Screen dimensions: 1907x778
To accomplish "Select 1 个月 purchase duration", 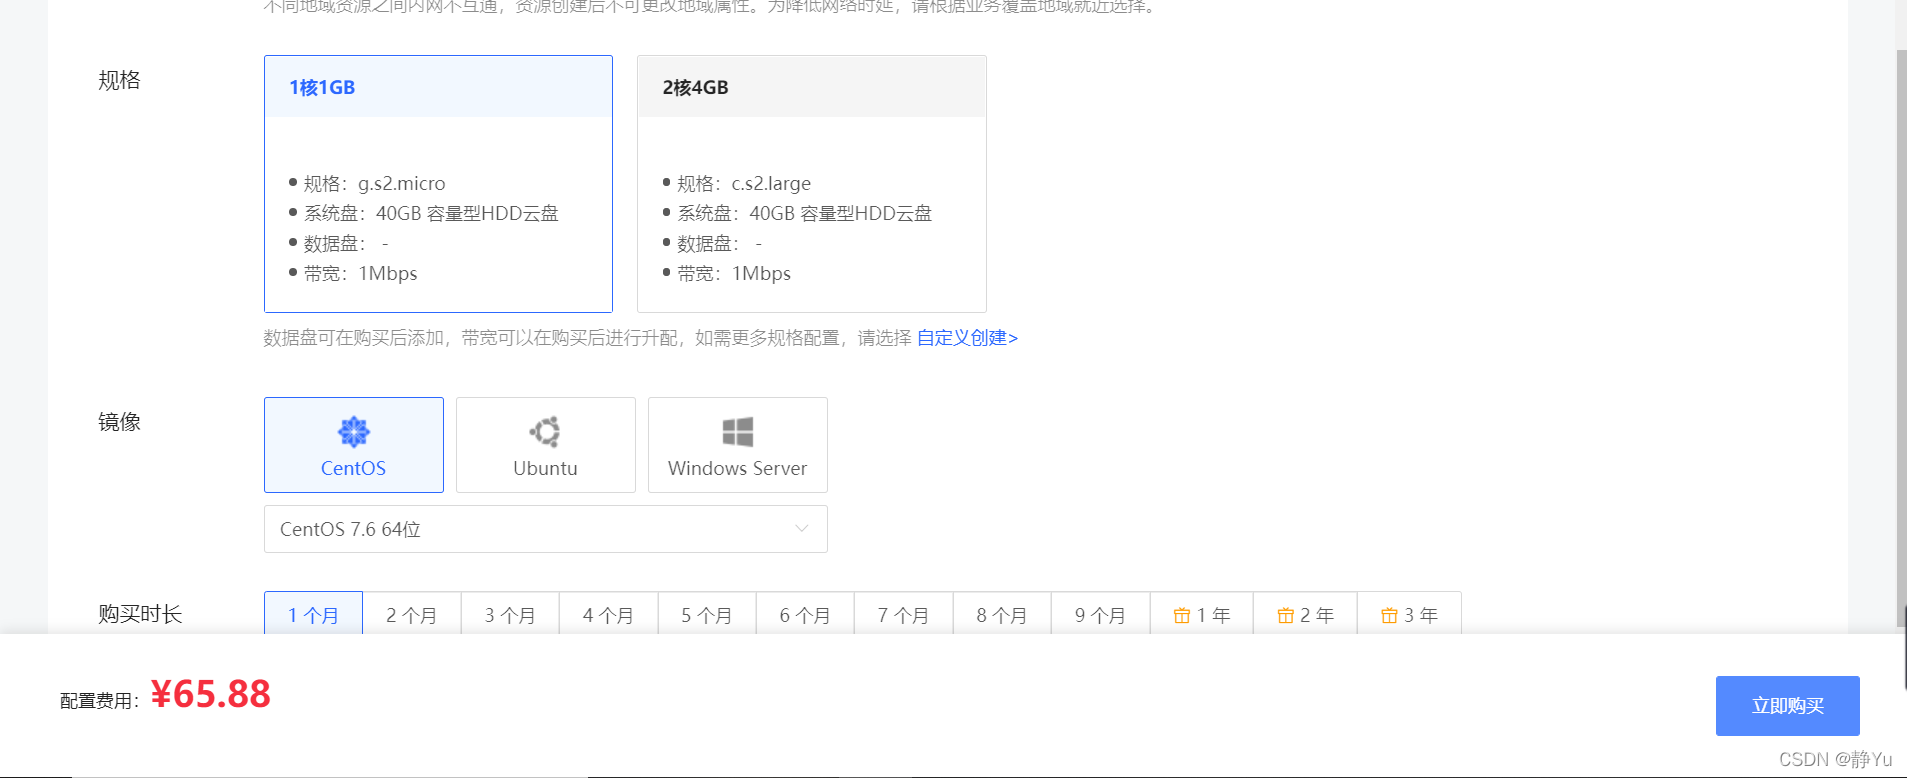I will 313,614.
